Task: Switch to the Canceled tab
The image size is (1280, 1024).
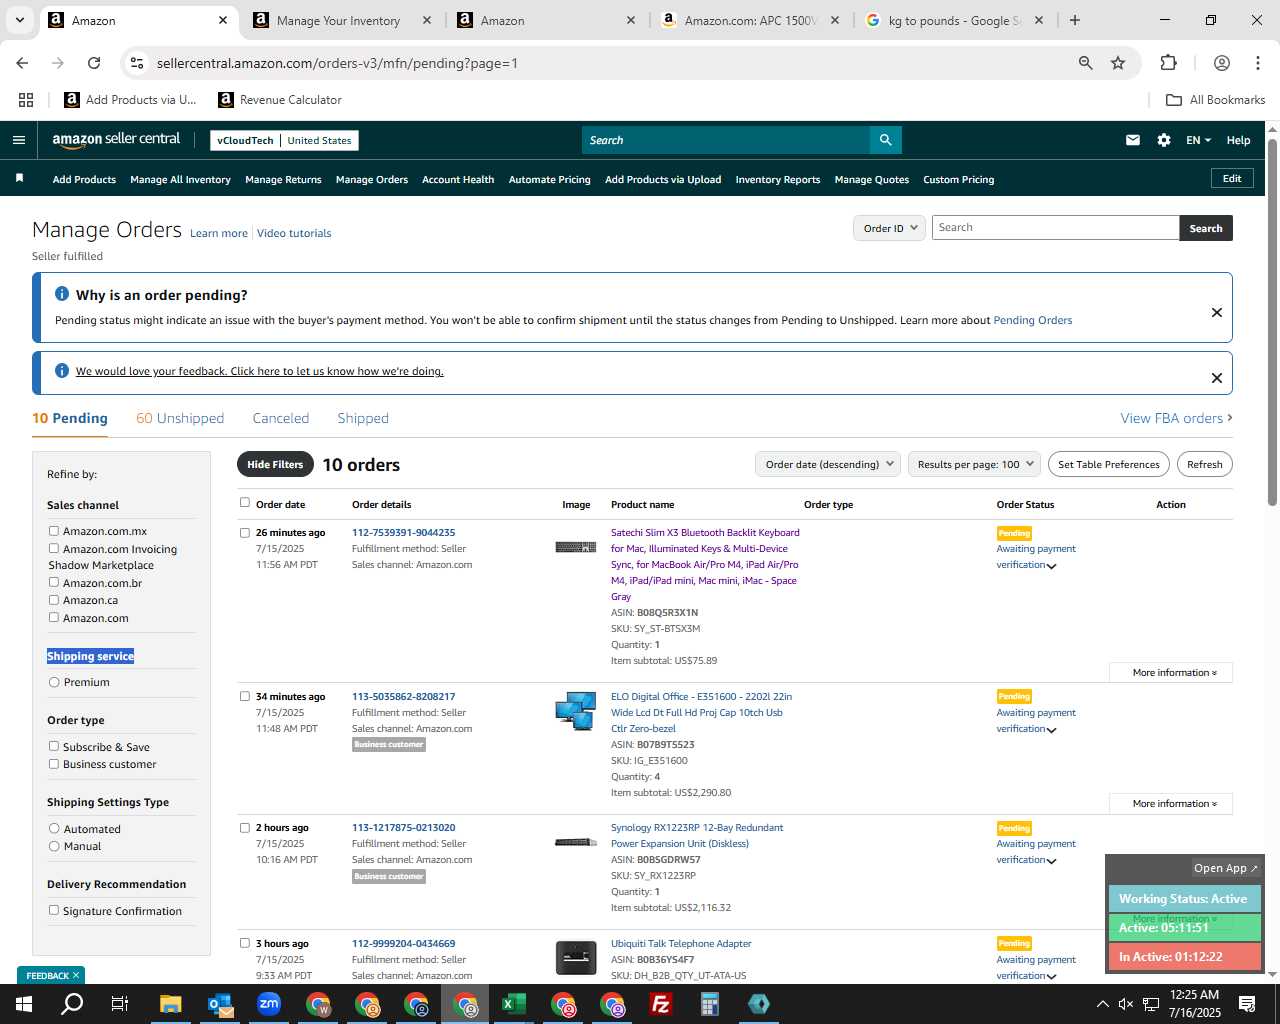Action: point(281,418)
